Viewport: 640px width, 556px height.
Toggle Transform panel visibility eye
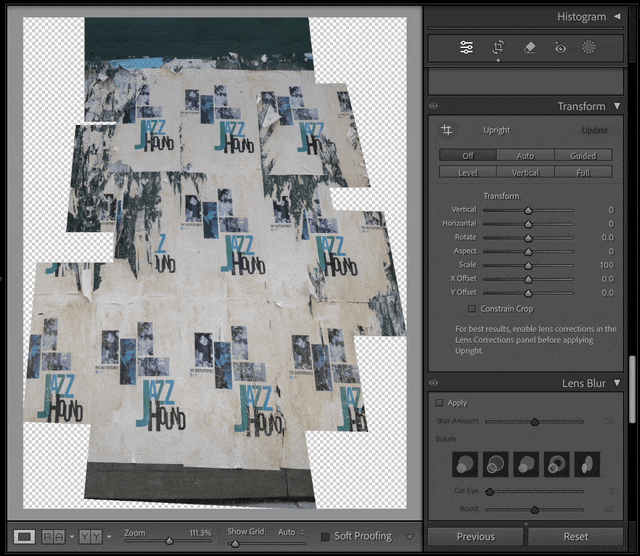(x=433, y=106)
